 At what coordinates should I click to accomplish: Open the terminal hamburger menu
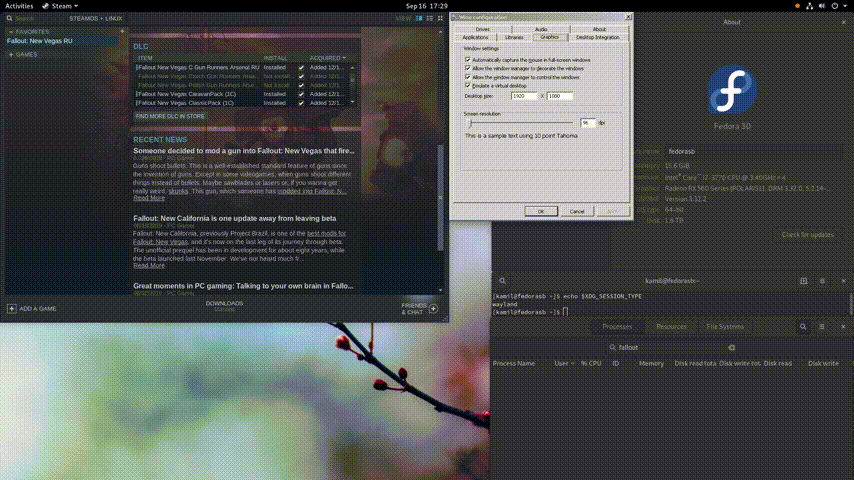(x=822, y=281)
